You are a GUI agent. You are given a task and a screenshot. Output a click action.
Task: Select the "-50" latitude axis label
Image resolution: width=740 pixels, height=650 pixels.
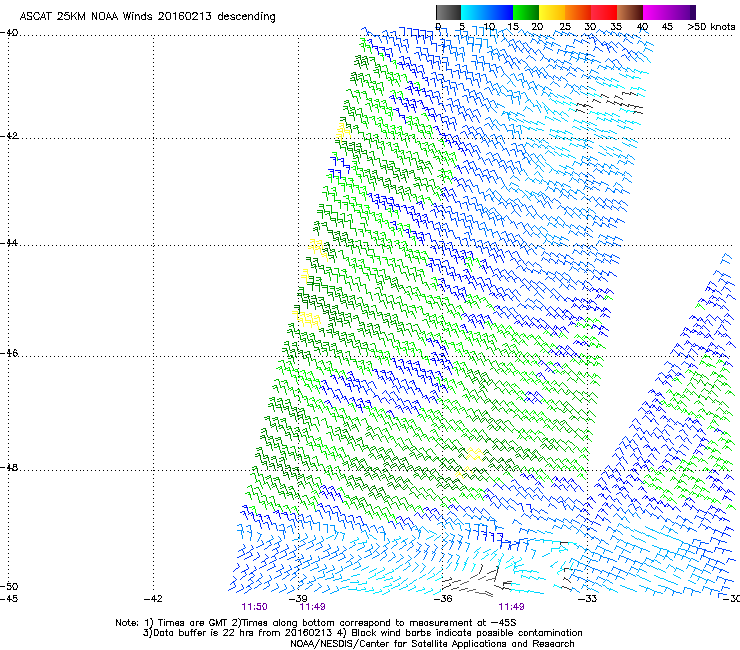pos(9,587)
